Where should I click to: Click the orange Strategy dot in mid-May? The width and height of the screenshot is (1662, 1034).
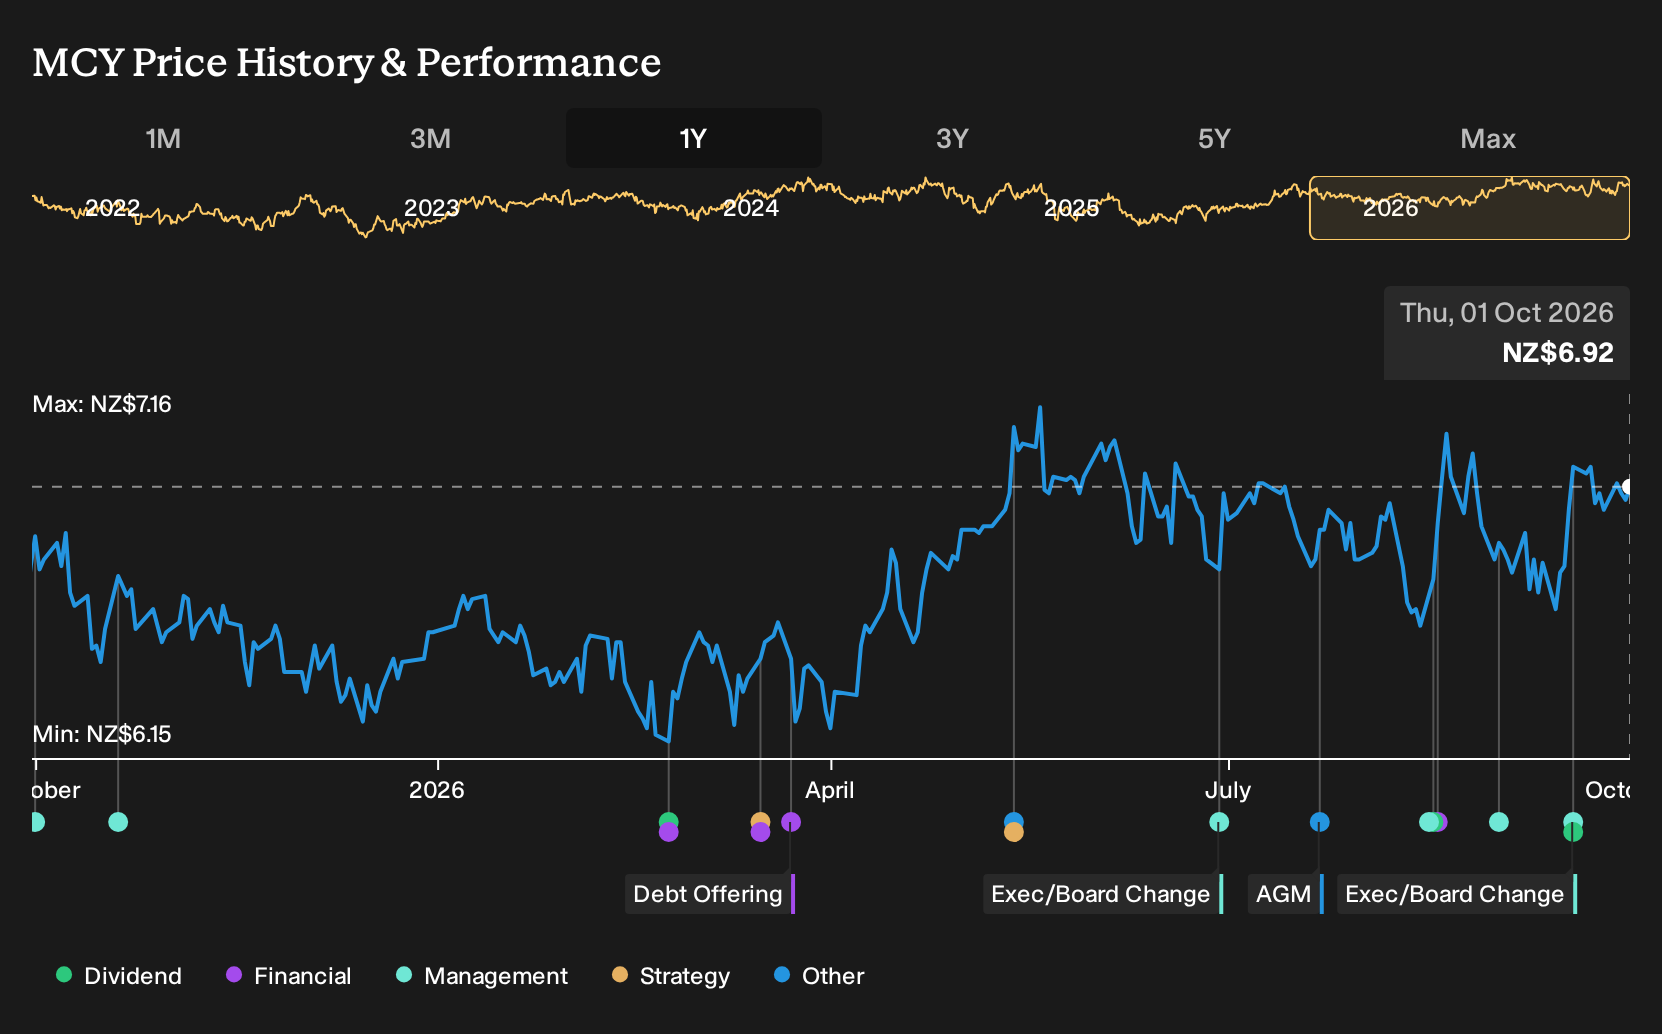(1014, 832)
